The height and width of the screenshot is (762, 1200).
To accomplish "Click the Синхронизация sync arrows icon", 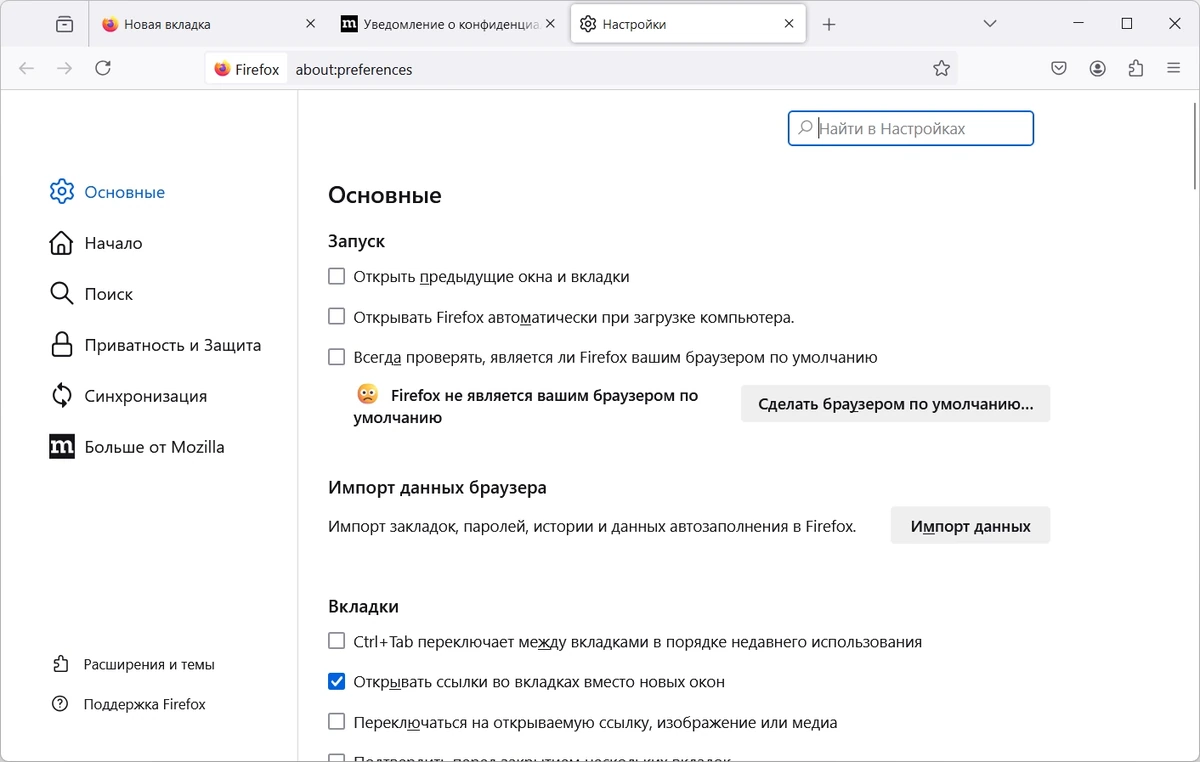I will click(61, 396).
